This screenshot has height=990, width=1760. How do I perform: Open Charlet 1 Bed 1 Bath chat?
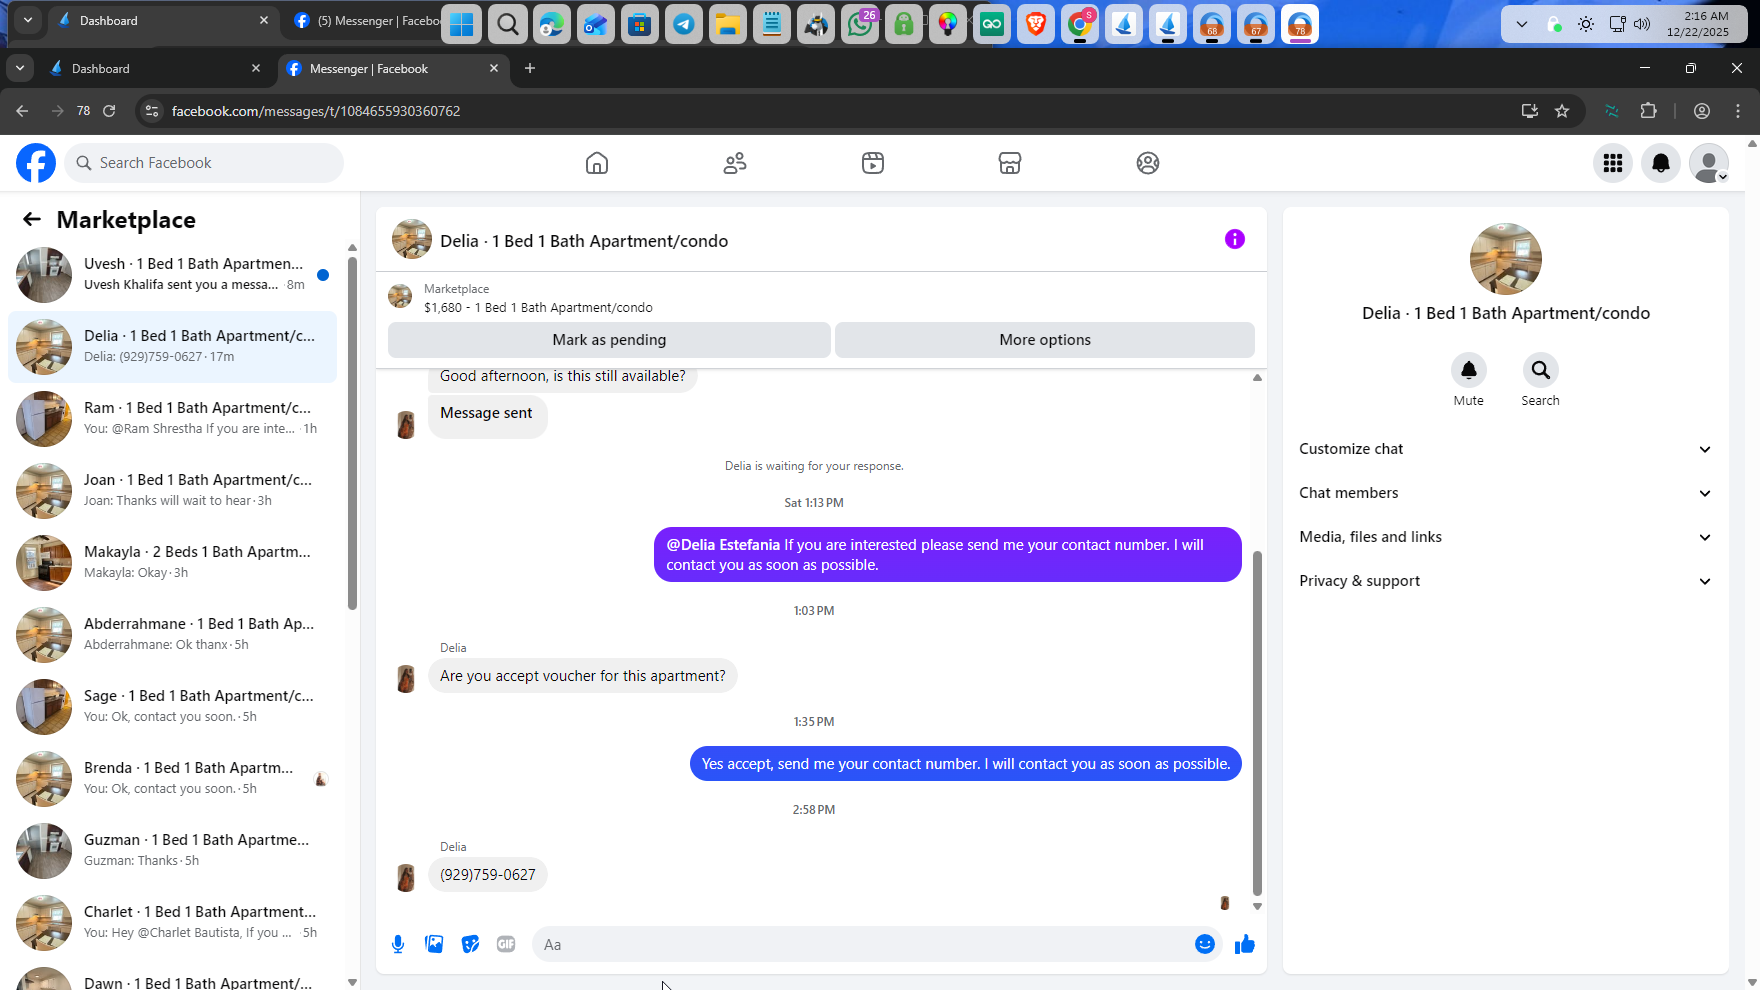pos(172,923)
